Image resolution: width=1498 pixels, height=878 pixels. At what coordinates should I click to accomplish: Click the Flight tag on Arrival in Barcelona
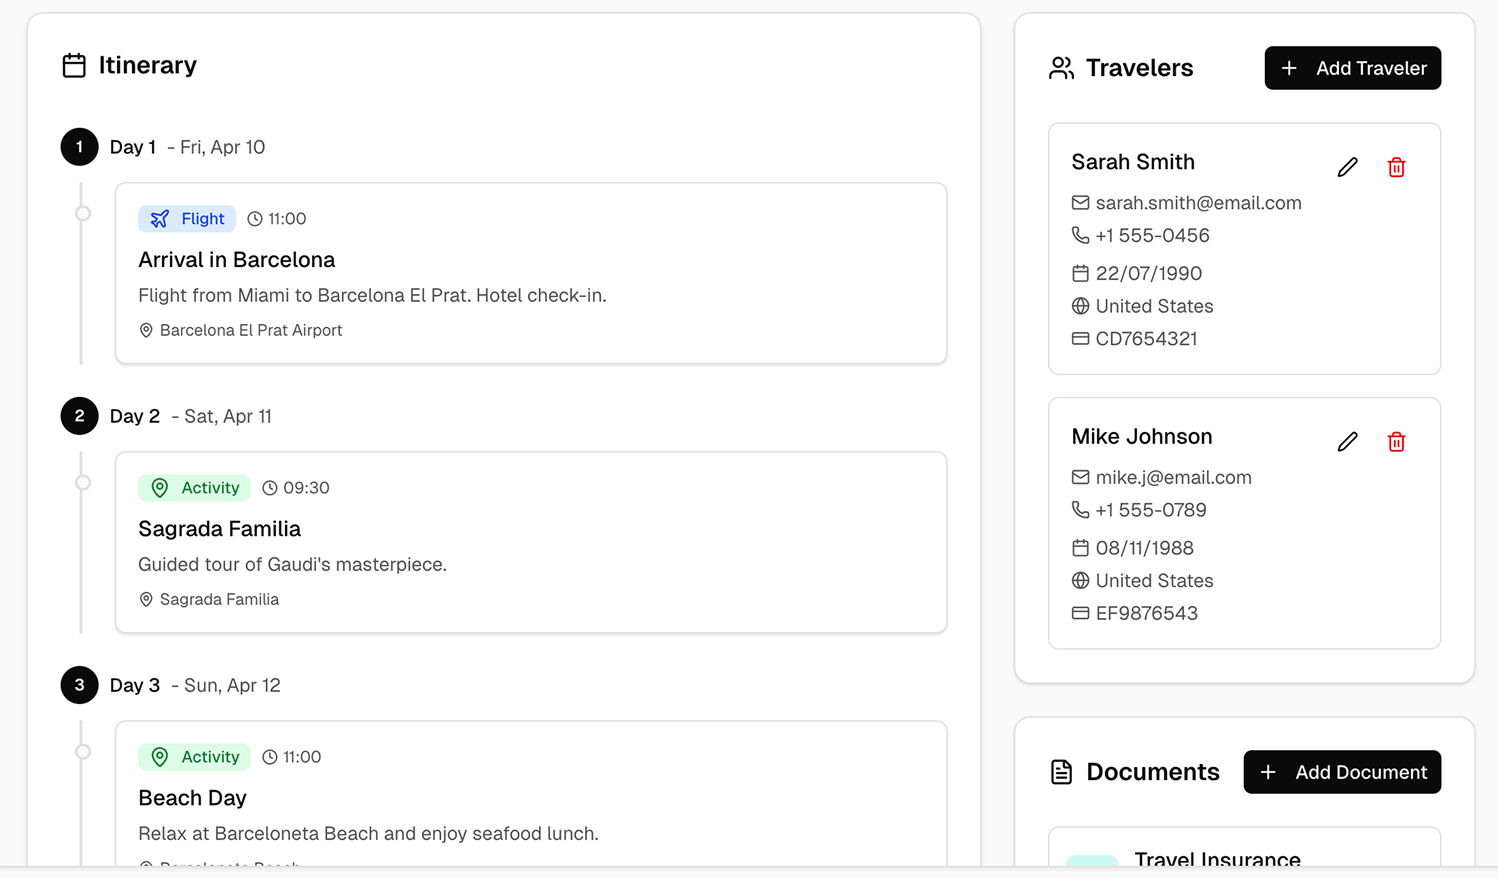point(187,219)
